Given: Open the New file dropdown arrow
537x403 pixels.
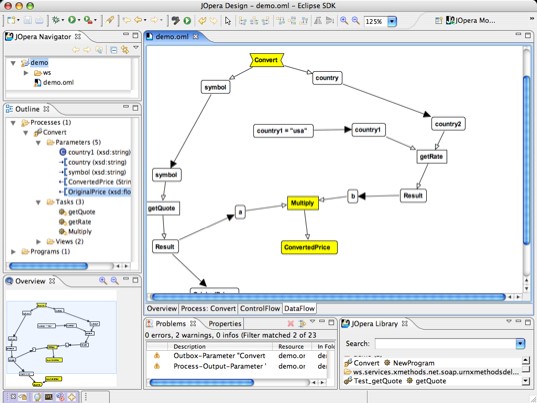Looking at the screenshot, I should pyautogui.click(x=18, y=21).
